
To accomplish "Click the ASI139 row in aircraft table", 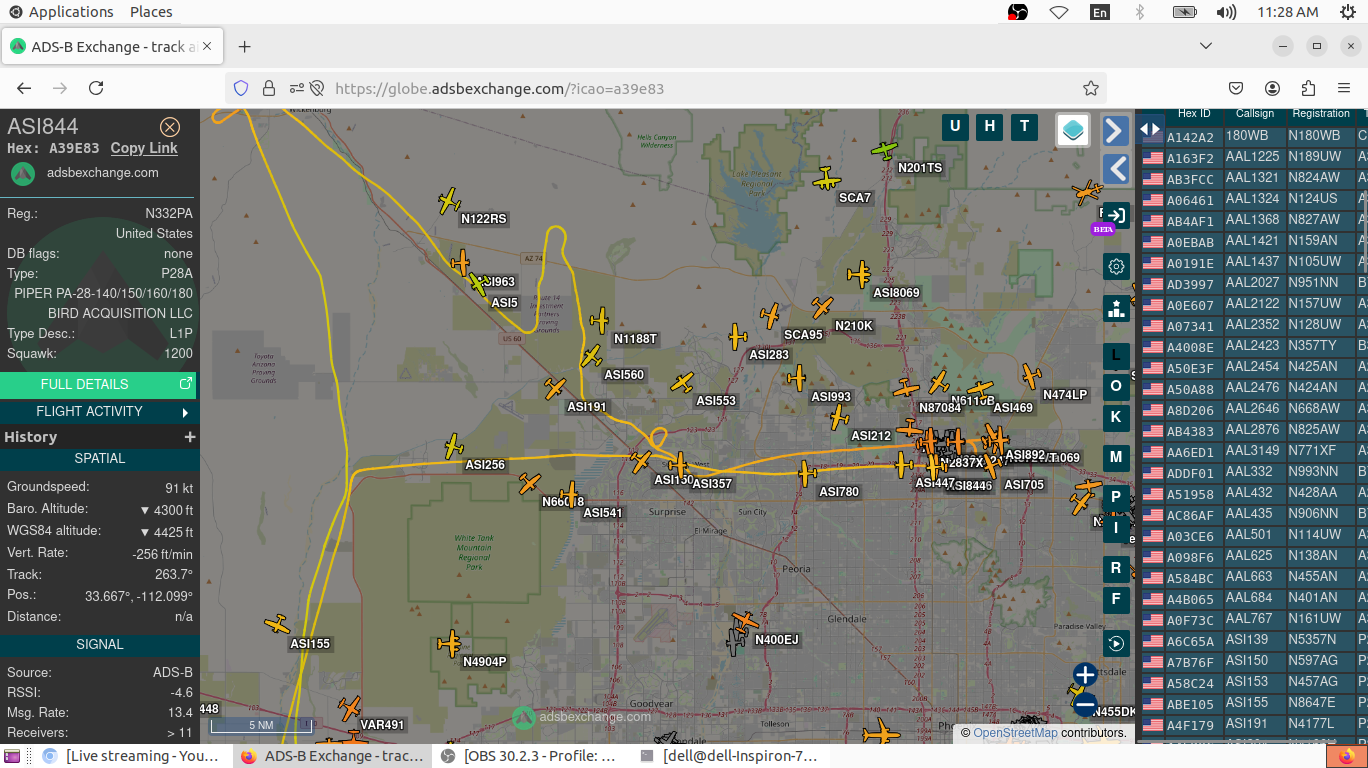I will tap(1252, 640).
